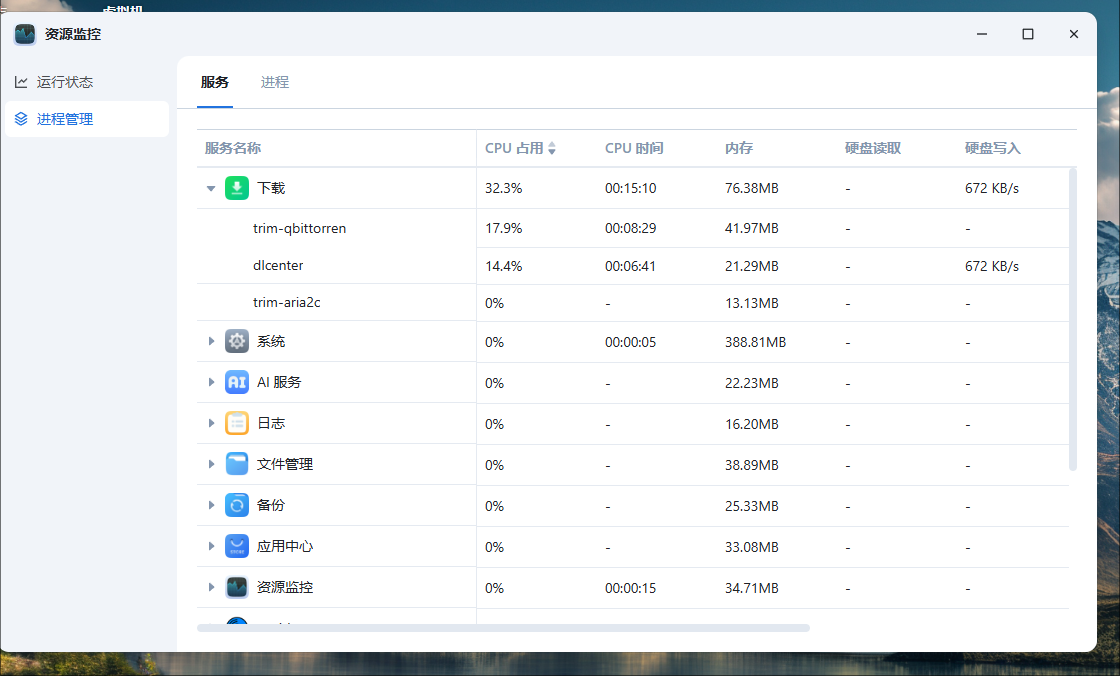The height and width of the screenshot is (676, 1120).
Task: Expand the 文件管理 service group
Action: pos(211,464)
